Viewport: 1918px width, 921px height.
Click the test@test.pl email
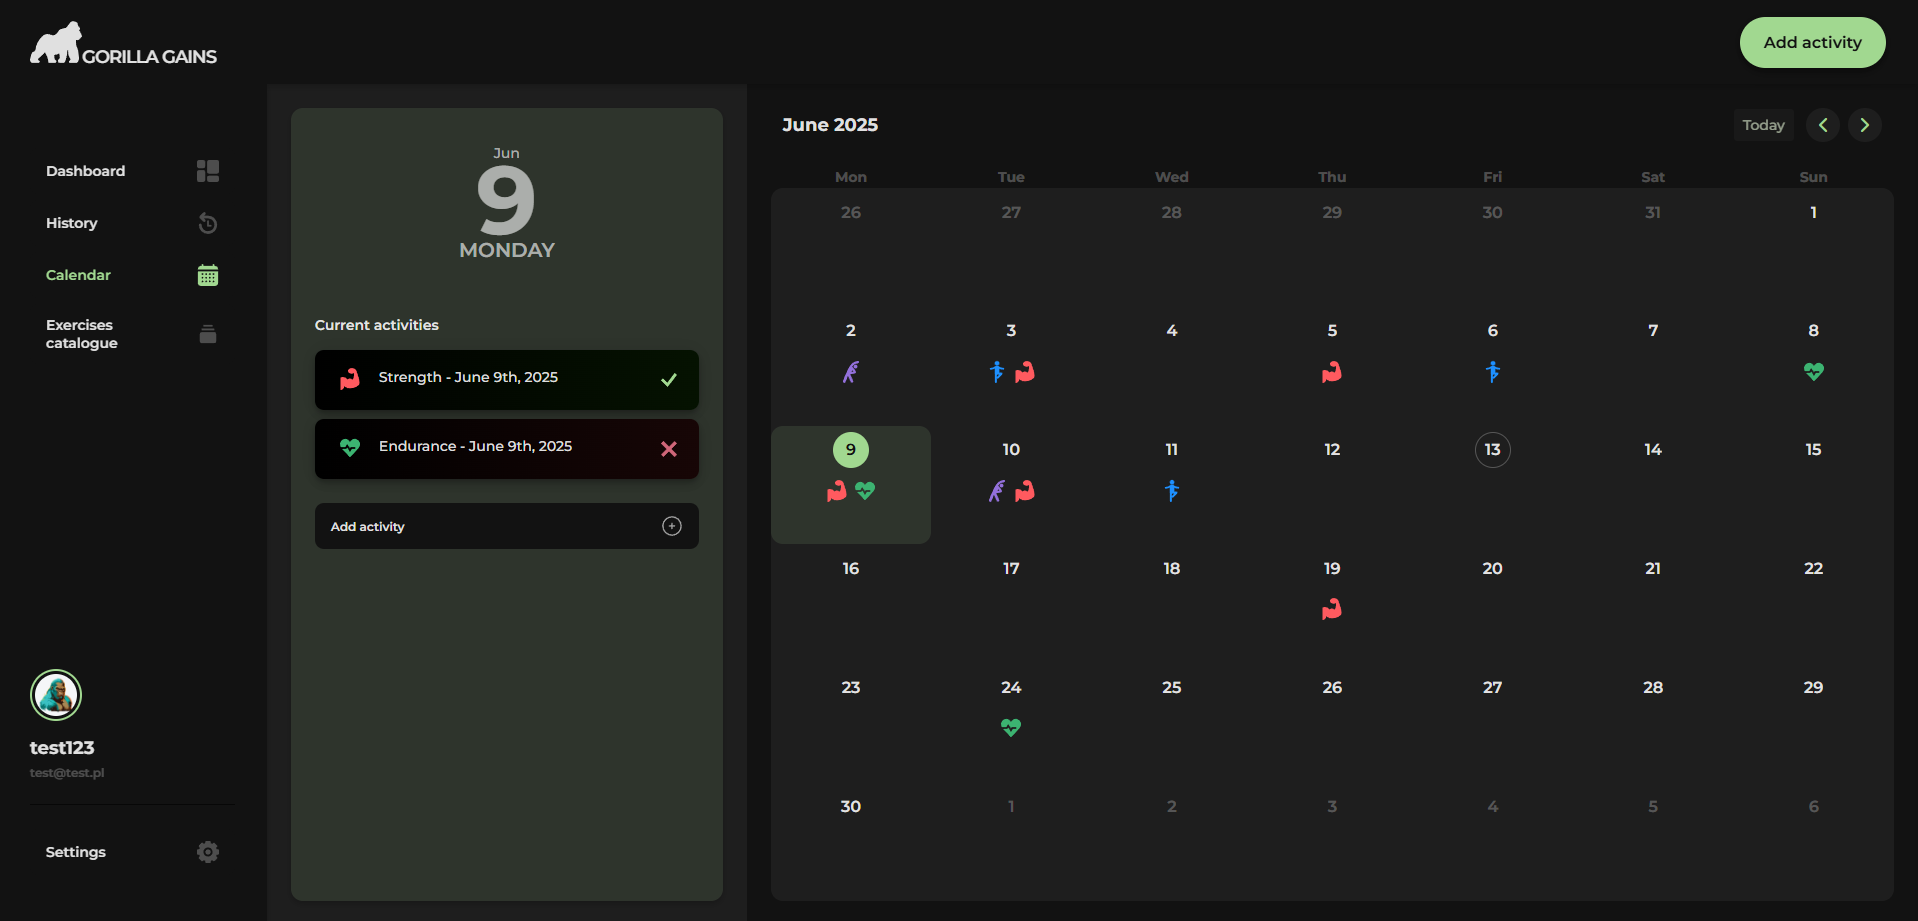point(67,773)
